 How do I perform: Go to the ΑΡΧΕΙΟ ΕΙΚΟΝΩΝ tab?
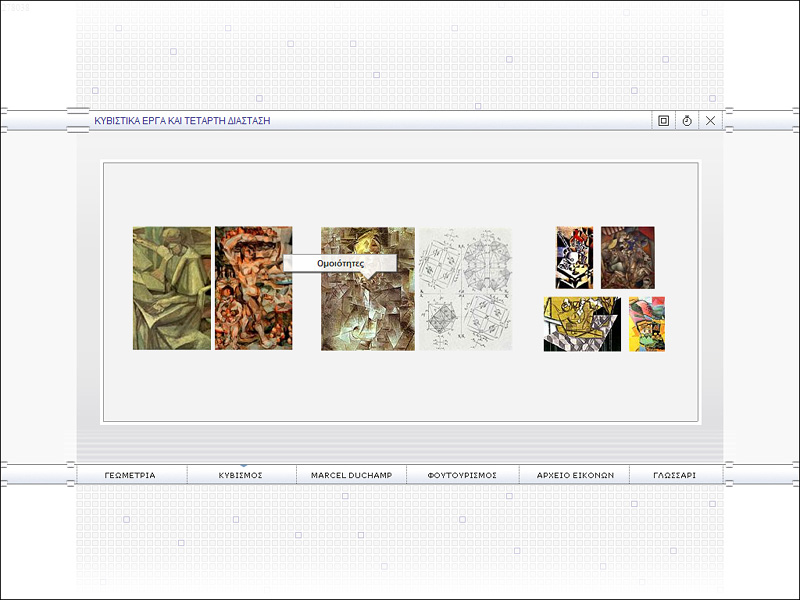coord(574,475)
